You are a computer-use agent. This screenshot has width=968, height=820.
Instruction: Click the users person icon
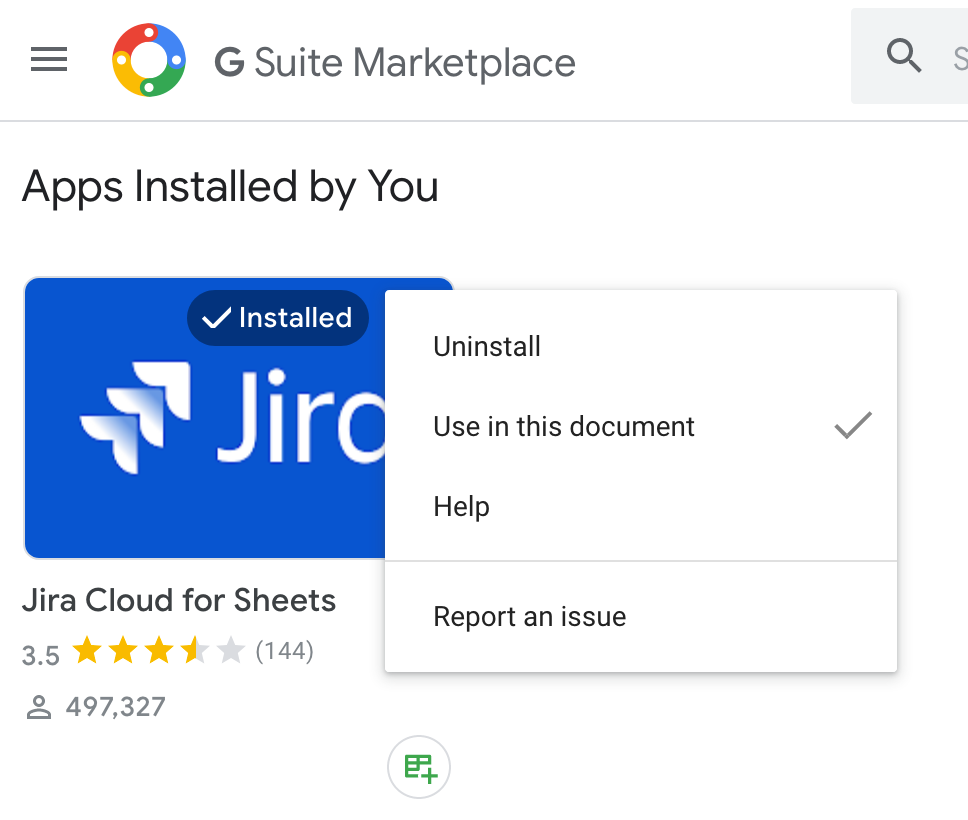[39, 708]
